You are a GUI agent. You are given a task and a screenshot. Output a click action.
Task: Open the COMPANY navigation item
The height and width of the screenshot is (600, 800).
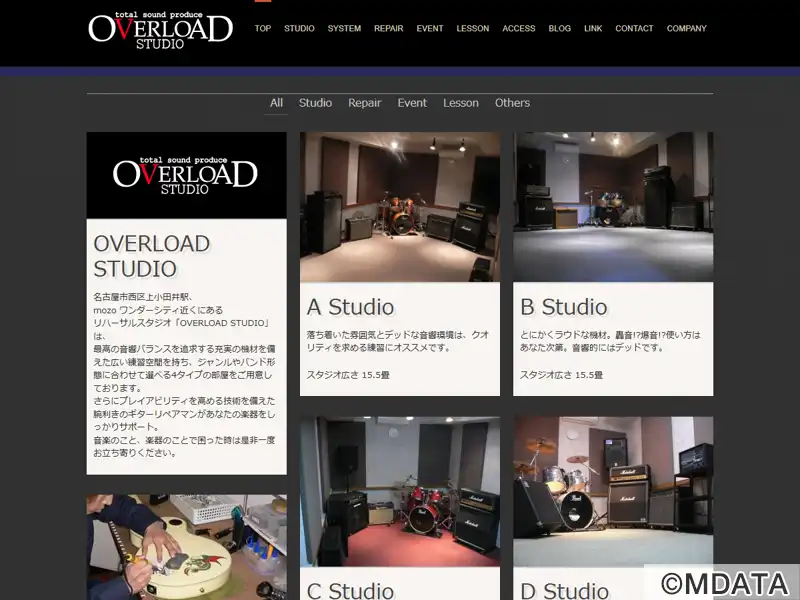click(x=686, y=29)
